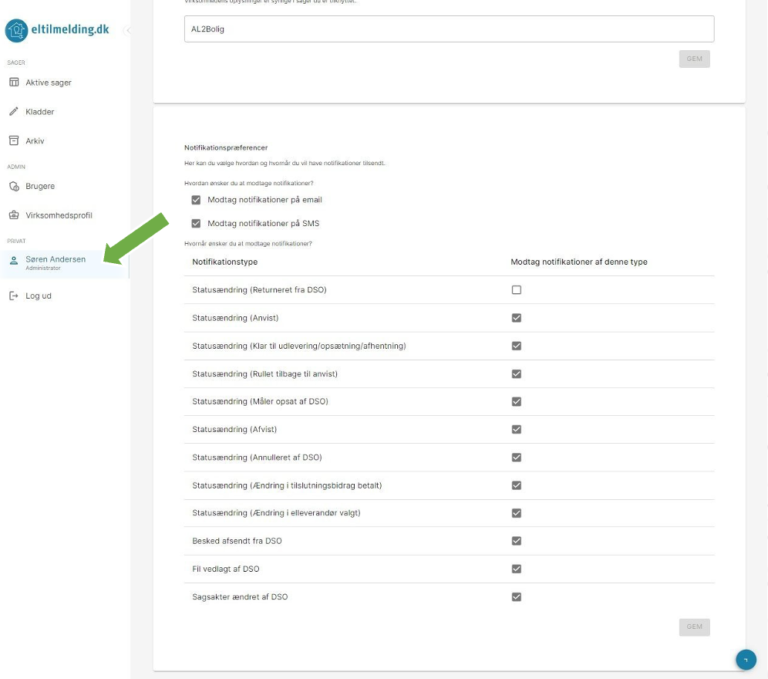Uncheck Annulleret af DSO checkbox
Image resolution: width=768 pixels, height=679 pixels.
(516, 458)
